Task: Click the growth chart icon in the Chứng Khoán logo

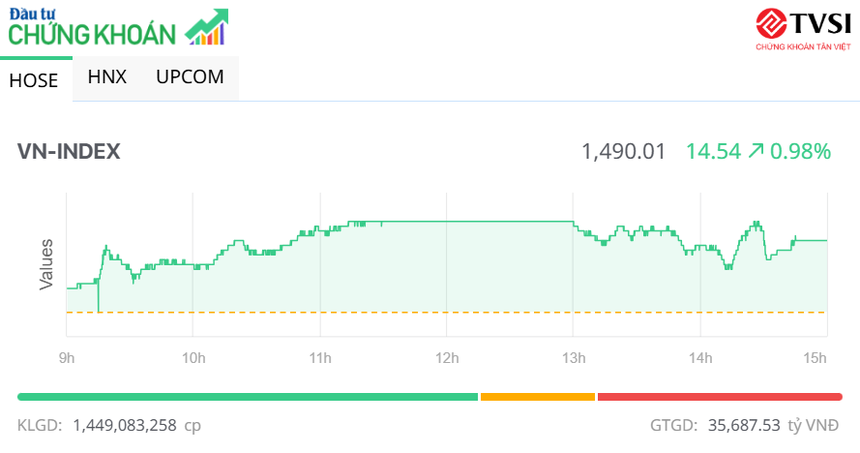Action: point(207,27)
